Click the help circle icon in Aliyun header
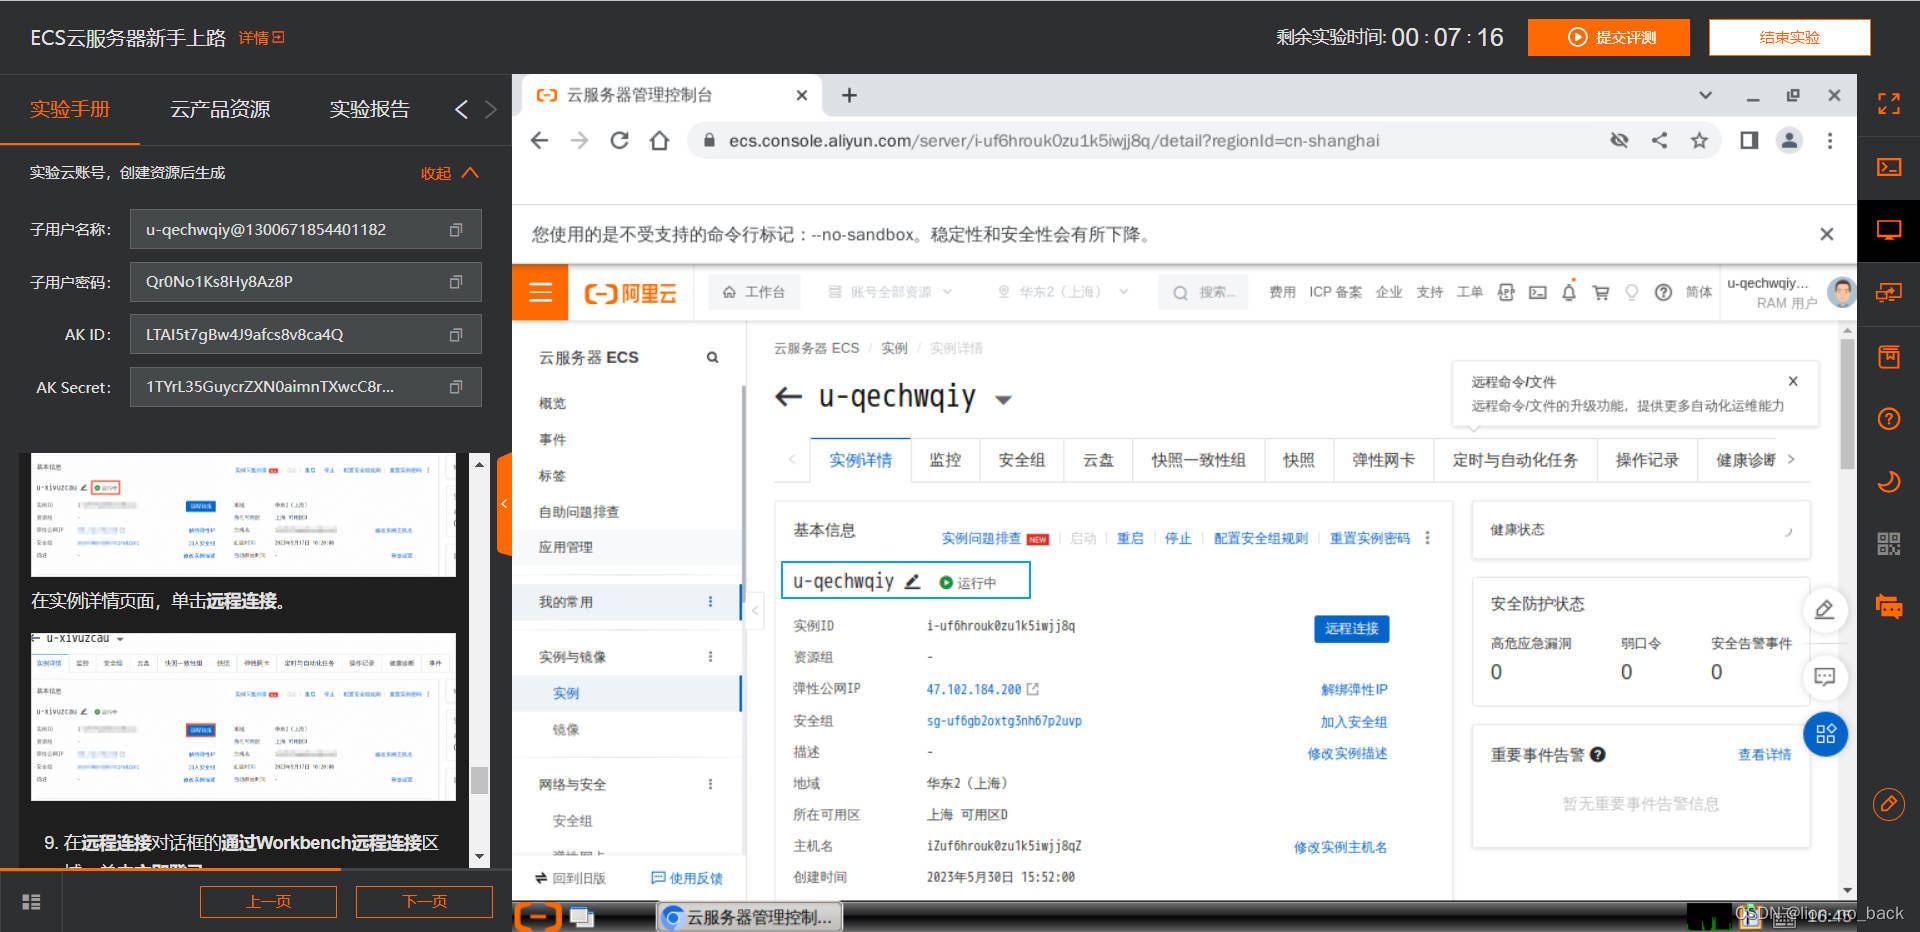Screen dimensions: 1920x932 click(x=1663, y=292)
